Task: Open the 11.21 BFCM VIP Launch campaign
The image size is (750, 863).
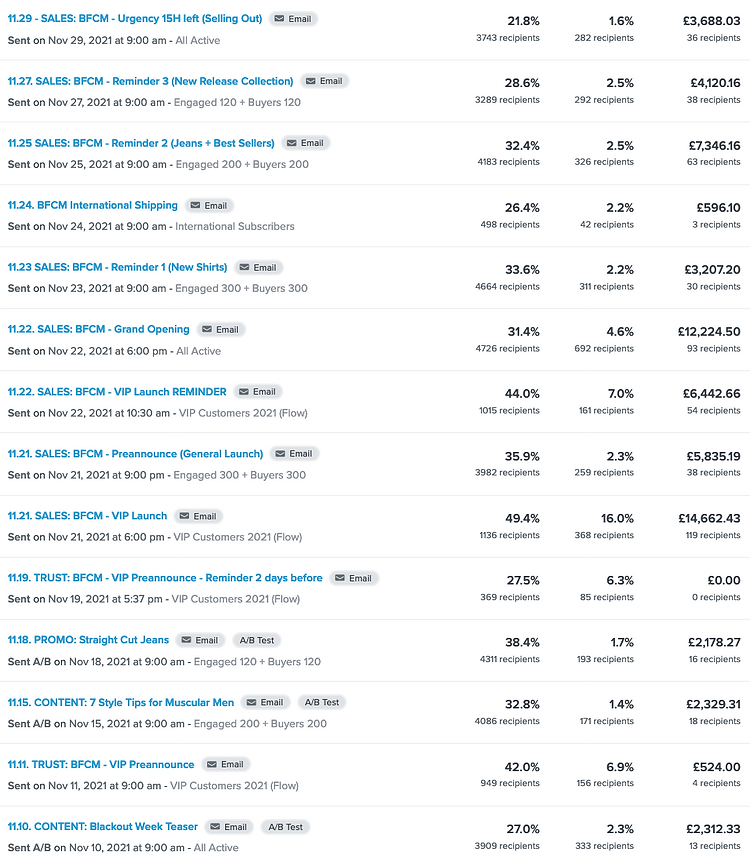Action: tap(87, 516)
